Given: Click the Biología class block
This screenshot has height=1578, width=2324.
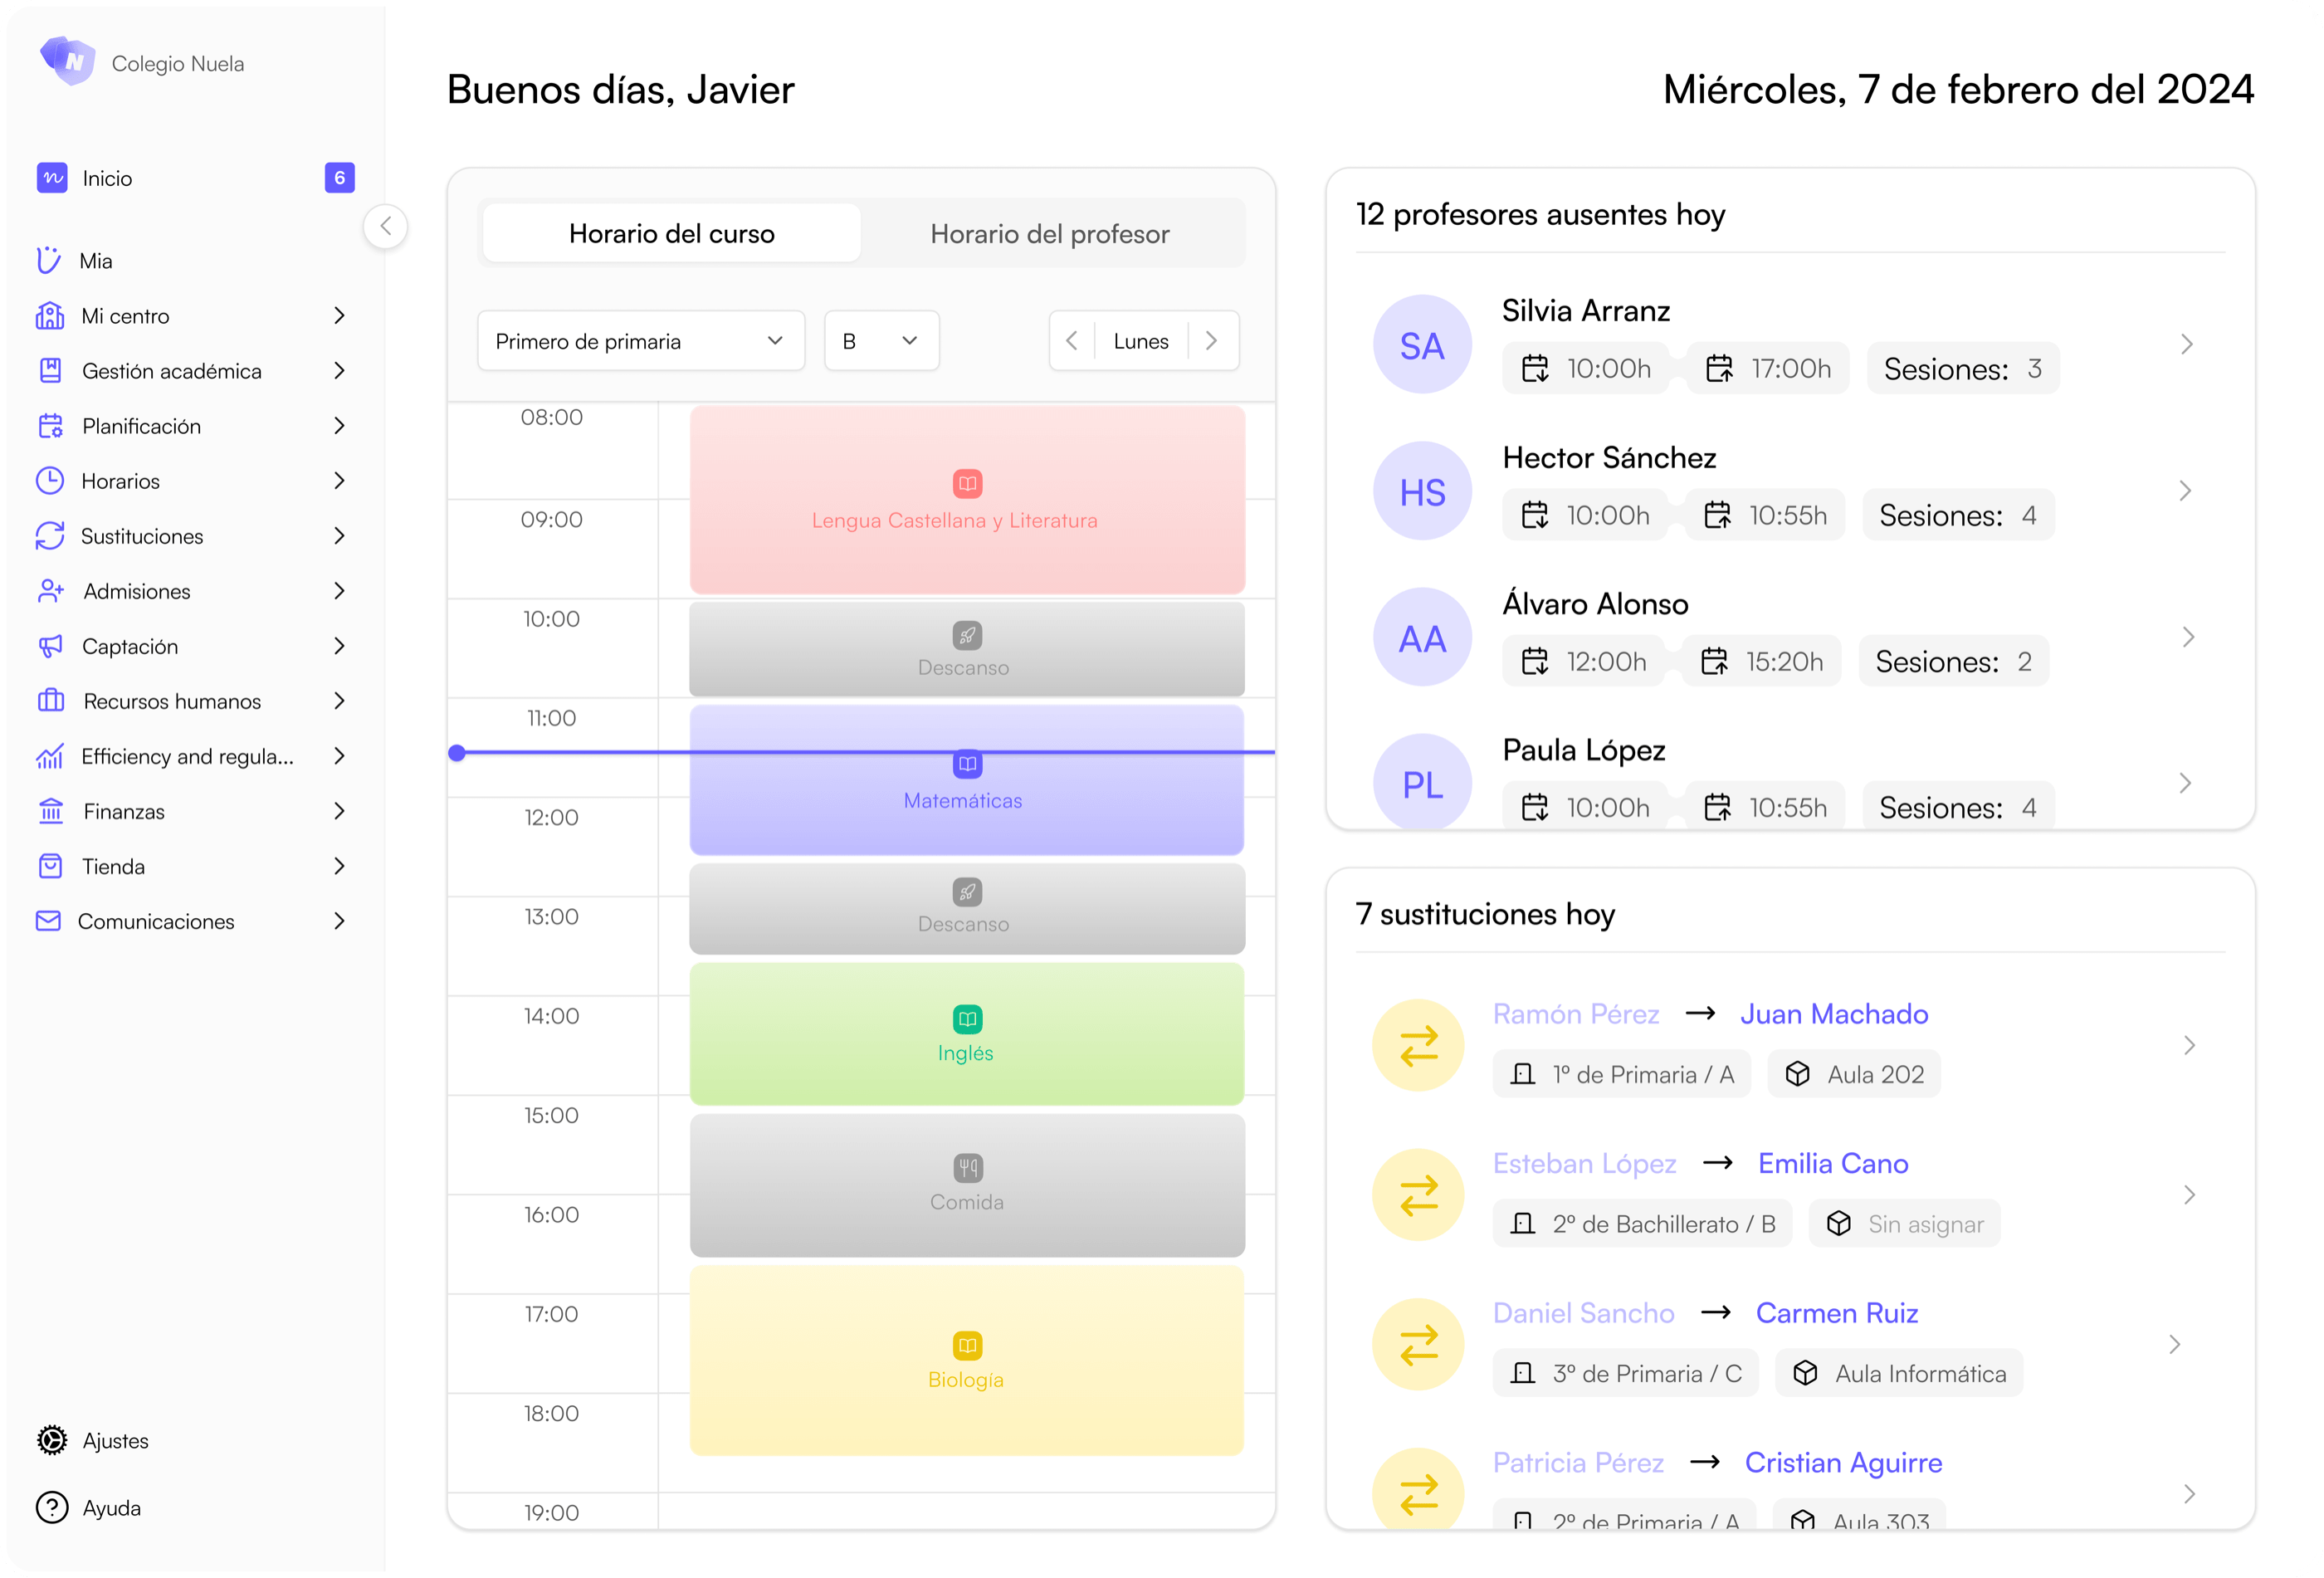Looking at the screenshot, I should click(x=967, y=1361).
